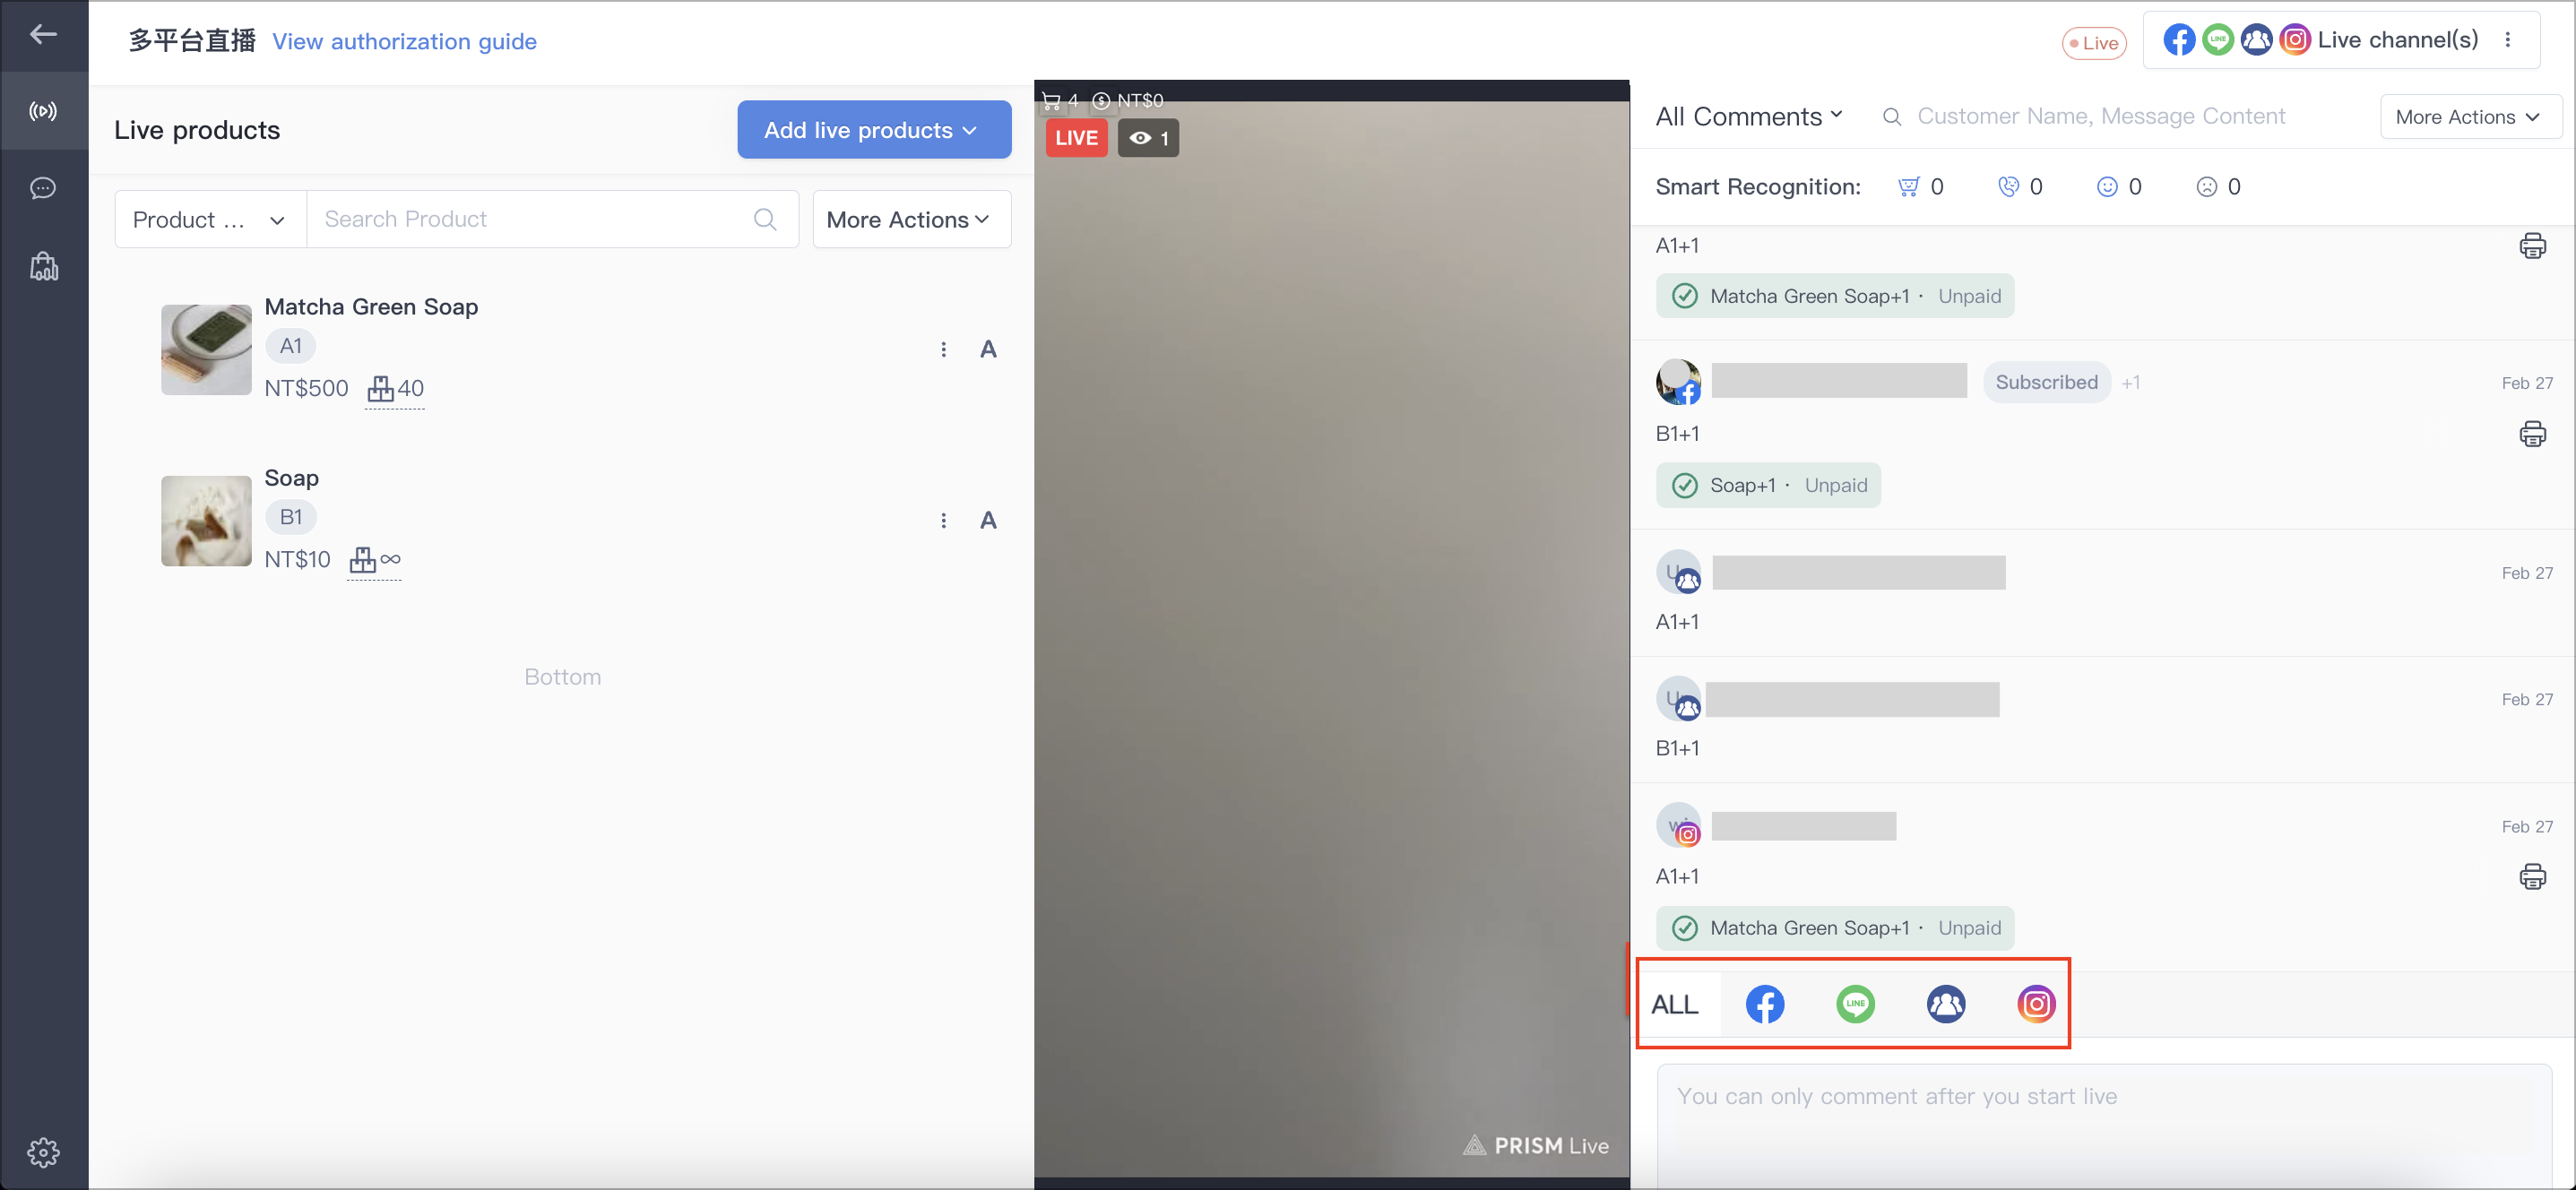Click NT$0 sales total above video

(x=1128, y=100)
